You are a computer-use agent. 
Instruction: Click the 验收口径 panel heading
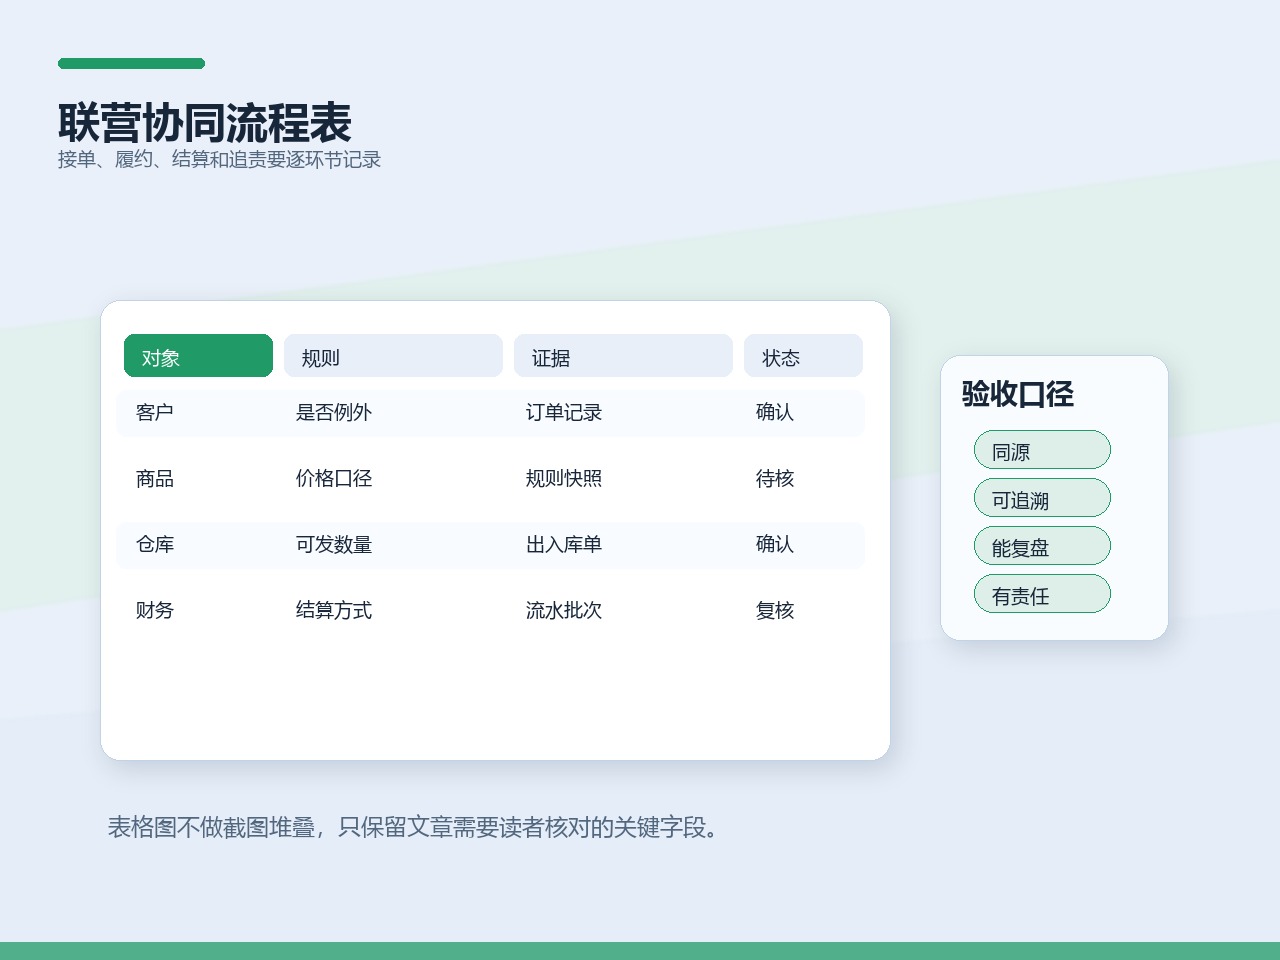pos(1018,394)
